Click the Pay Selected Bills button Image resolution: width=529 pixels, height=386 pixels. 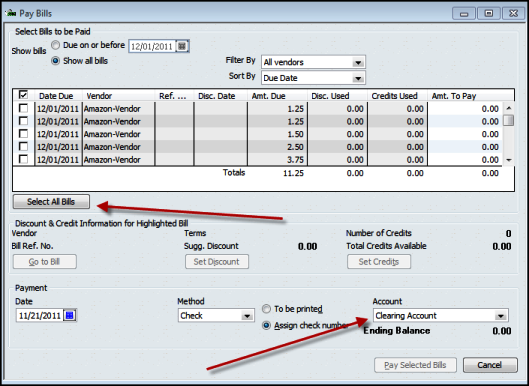coord(415,365)
